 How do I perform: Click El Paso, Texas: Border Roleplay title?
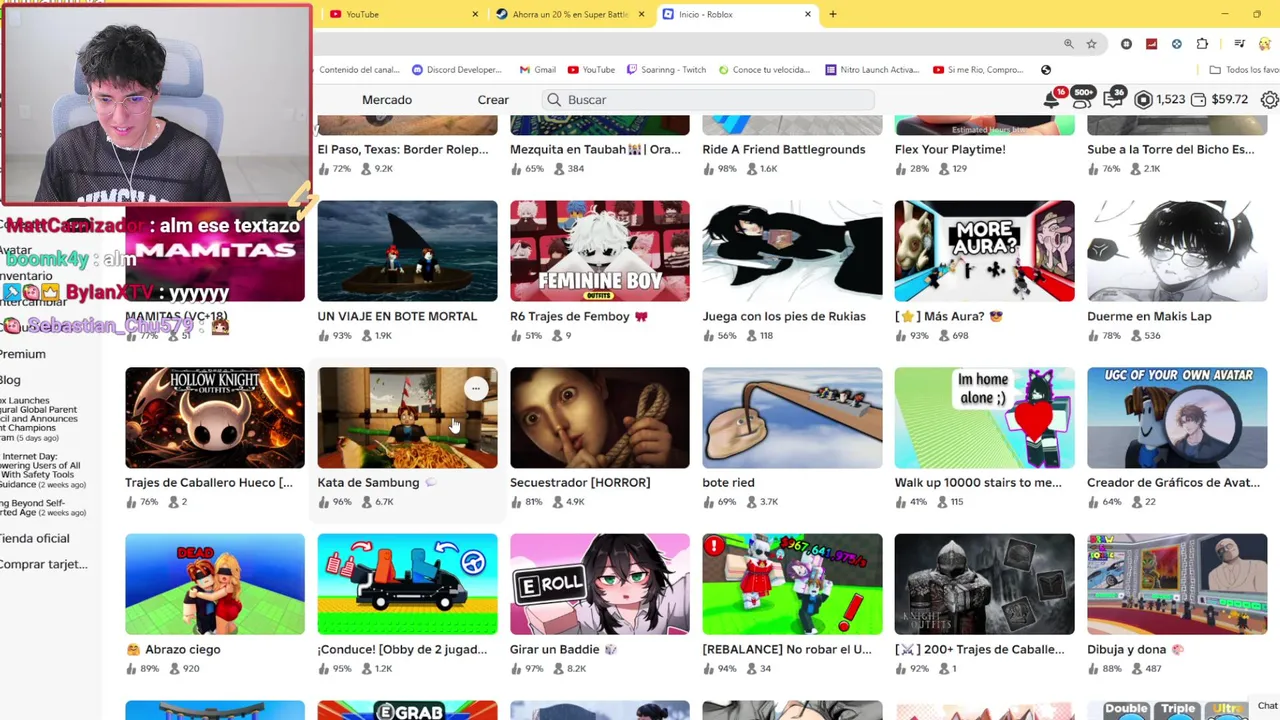403,149
